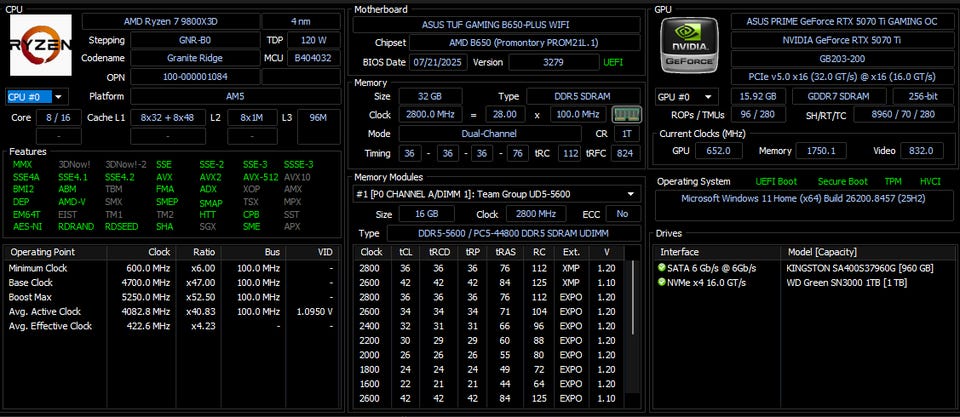Click the Ext. column header
This screenshot has width=960, height=417.
click(x=571, y=252)
